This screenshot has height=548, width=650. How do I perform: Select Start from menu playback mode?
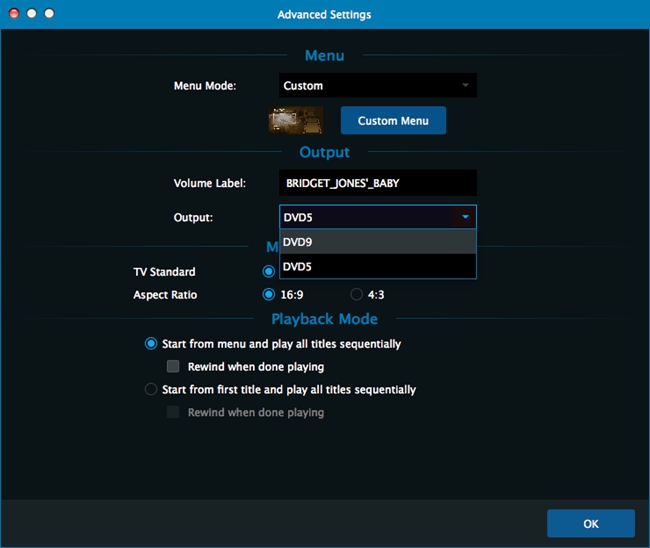tap(151, 344)
